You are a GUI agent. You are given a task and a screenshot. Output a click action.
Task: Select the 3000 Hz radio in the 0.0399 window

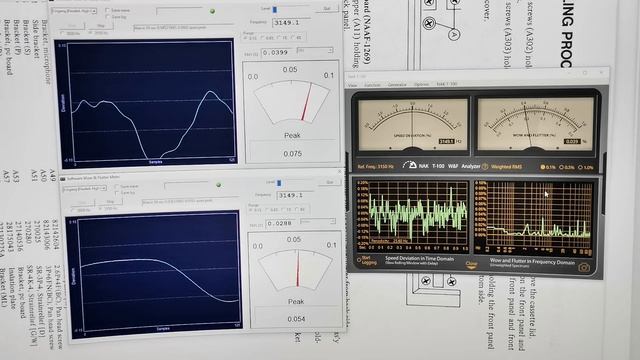(x=62, y=33)
